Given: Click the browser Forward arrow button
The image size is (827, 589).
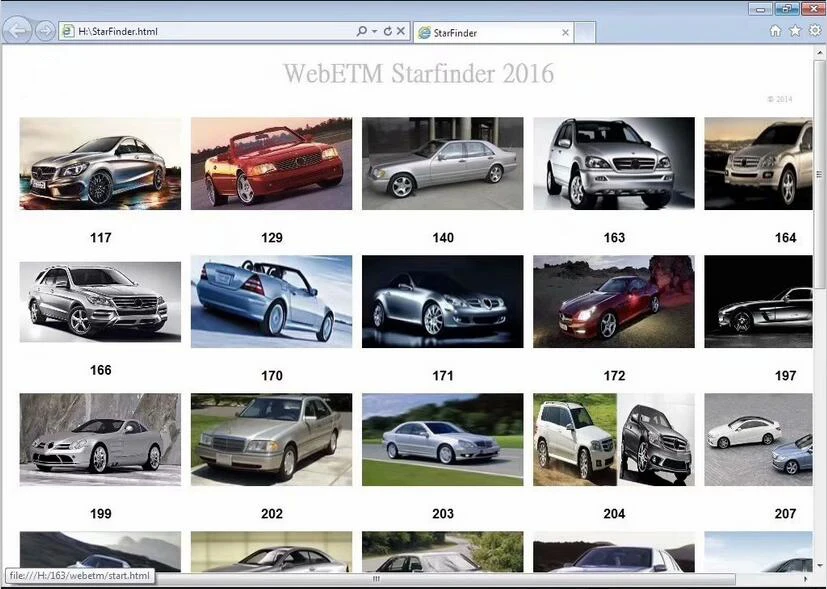Looking at the screenshot, I should [45, 31].
